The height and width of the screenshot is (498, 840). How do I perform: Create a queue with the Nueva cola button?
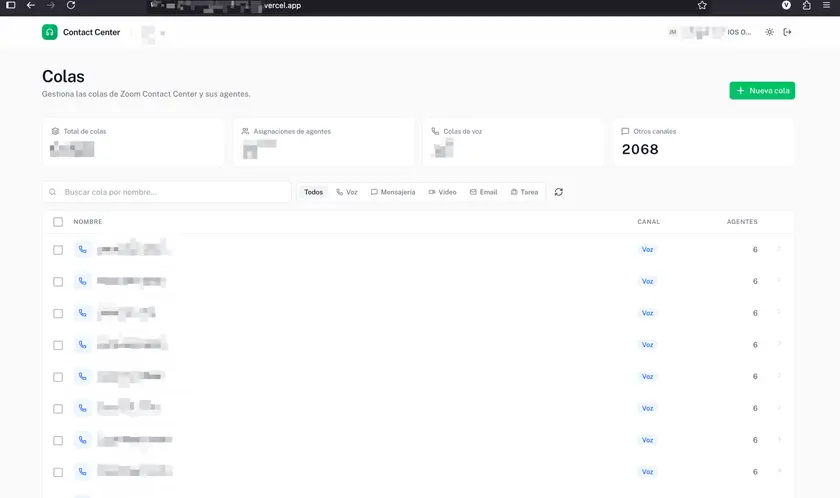762,90
